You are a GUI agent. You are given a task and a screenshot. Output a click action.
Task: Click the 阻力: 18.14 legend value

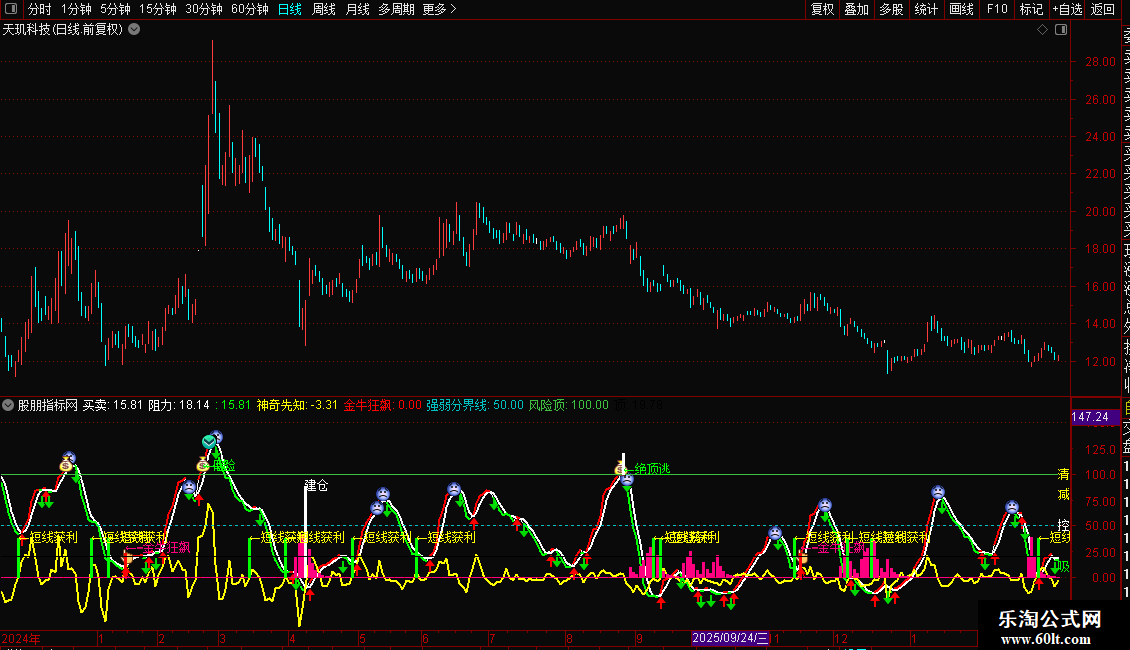coord(179,405)
